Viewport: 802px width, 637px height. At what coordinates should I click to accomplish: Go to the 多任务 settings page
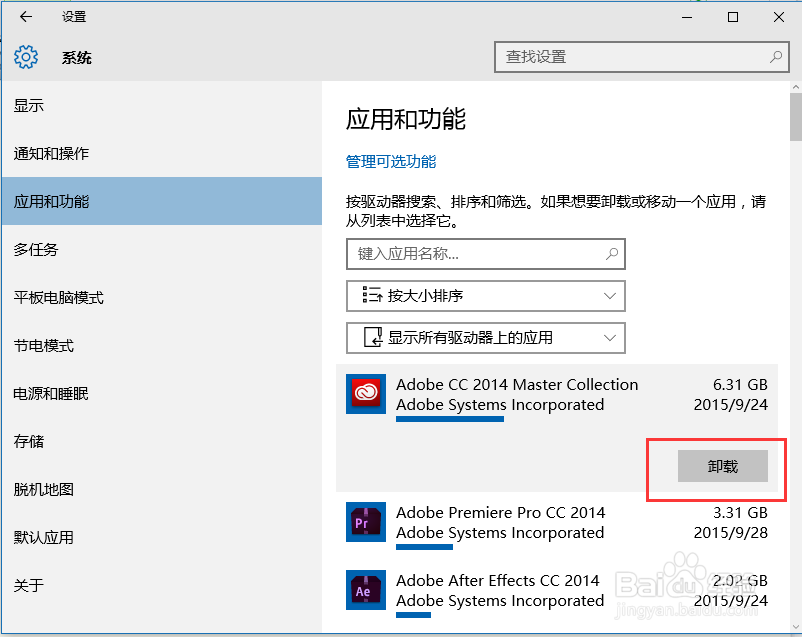[x=36, y=250]
